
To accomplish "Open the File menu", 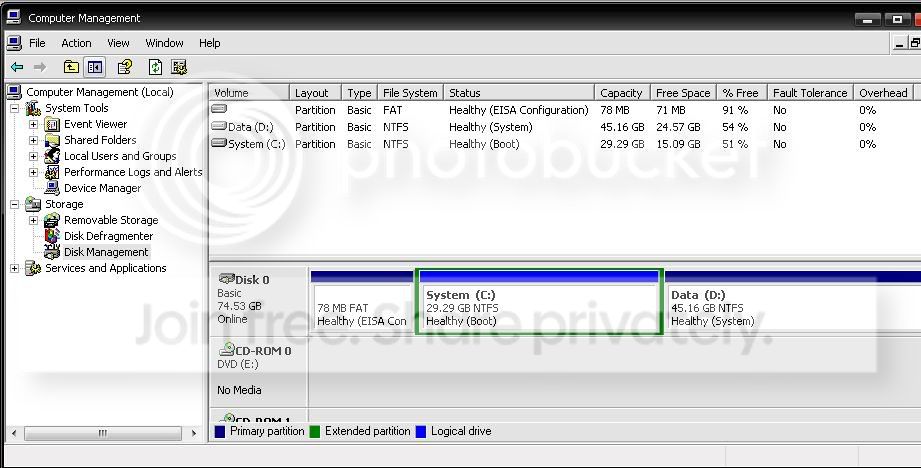I will [37, 43].
